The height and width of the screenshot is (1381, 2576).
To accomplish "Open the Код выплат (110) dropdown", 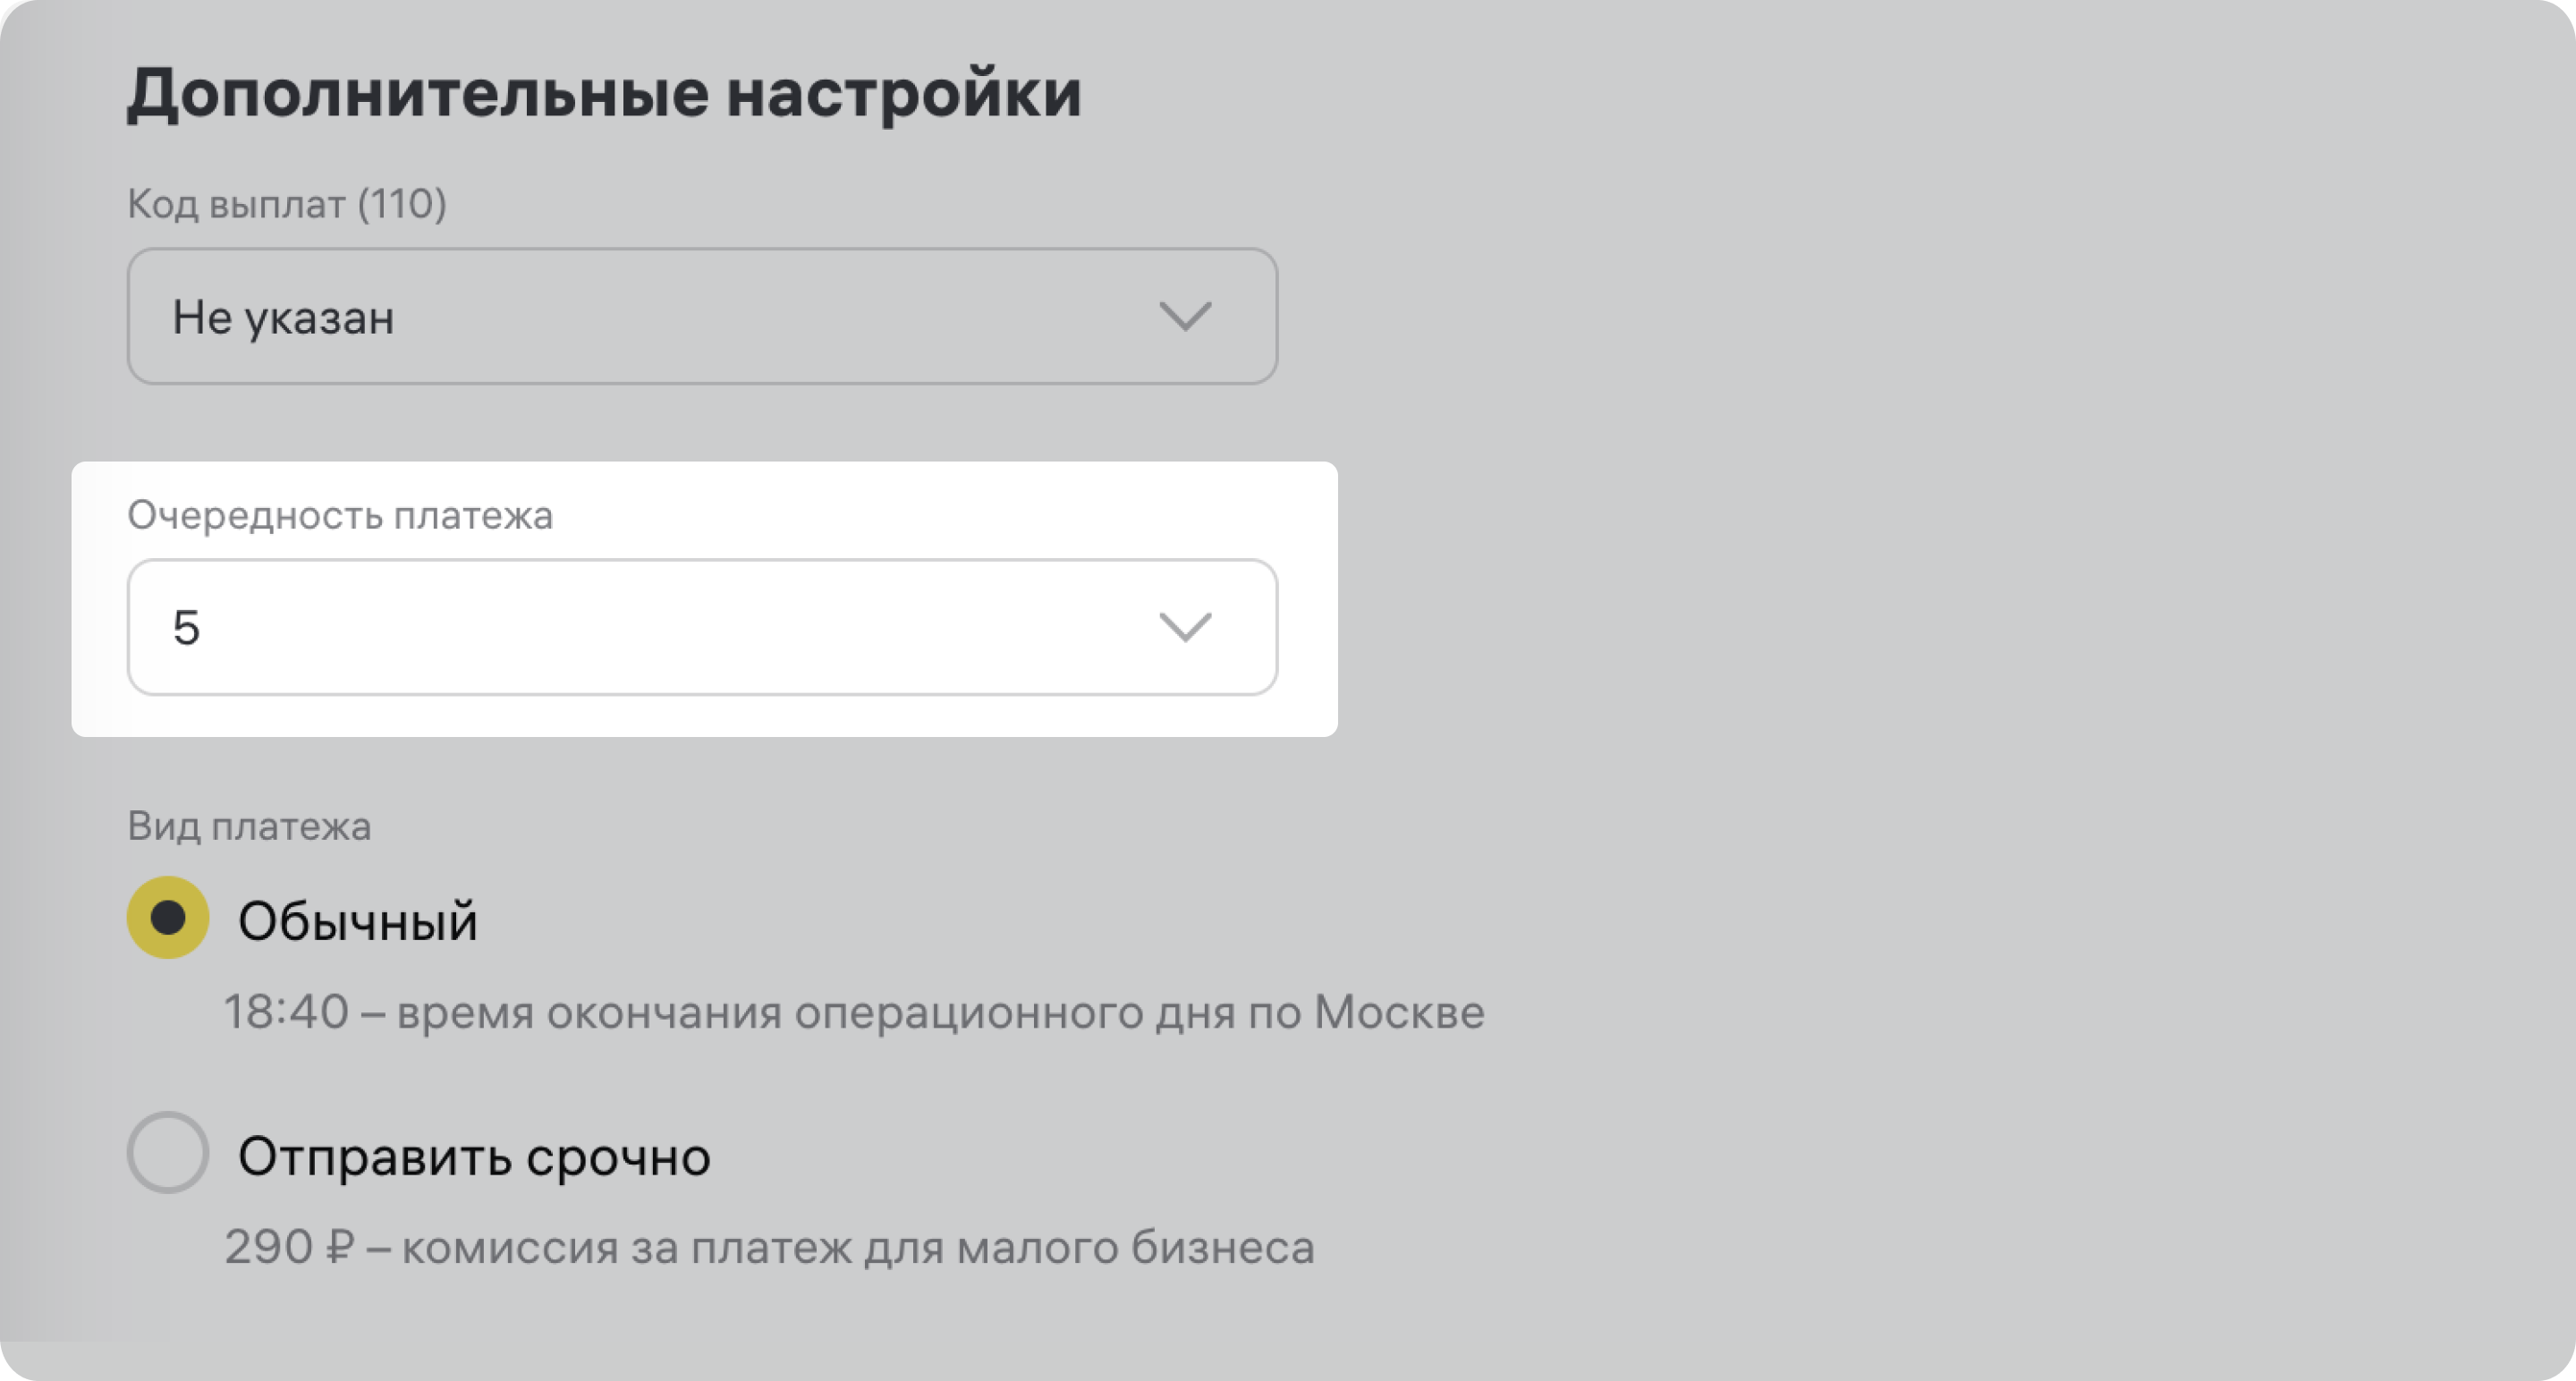I will 700,316.
